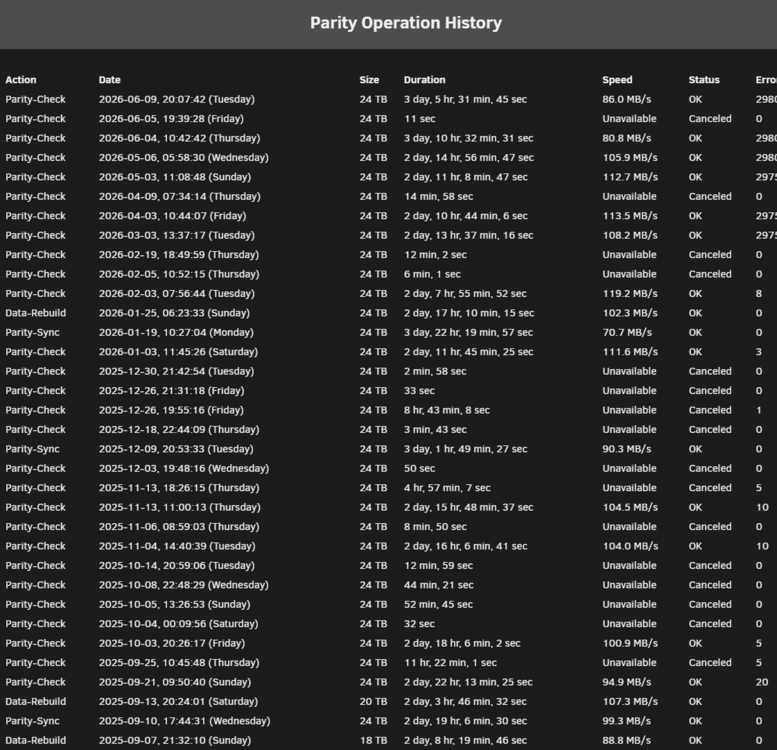Select duration 3 day, 5 hr, 31 min, 45 sec
777x750 pixels.
point(465,100)
